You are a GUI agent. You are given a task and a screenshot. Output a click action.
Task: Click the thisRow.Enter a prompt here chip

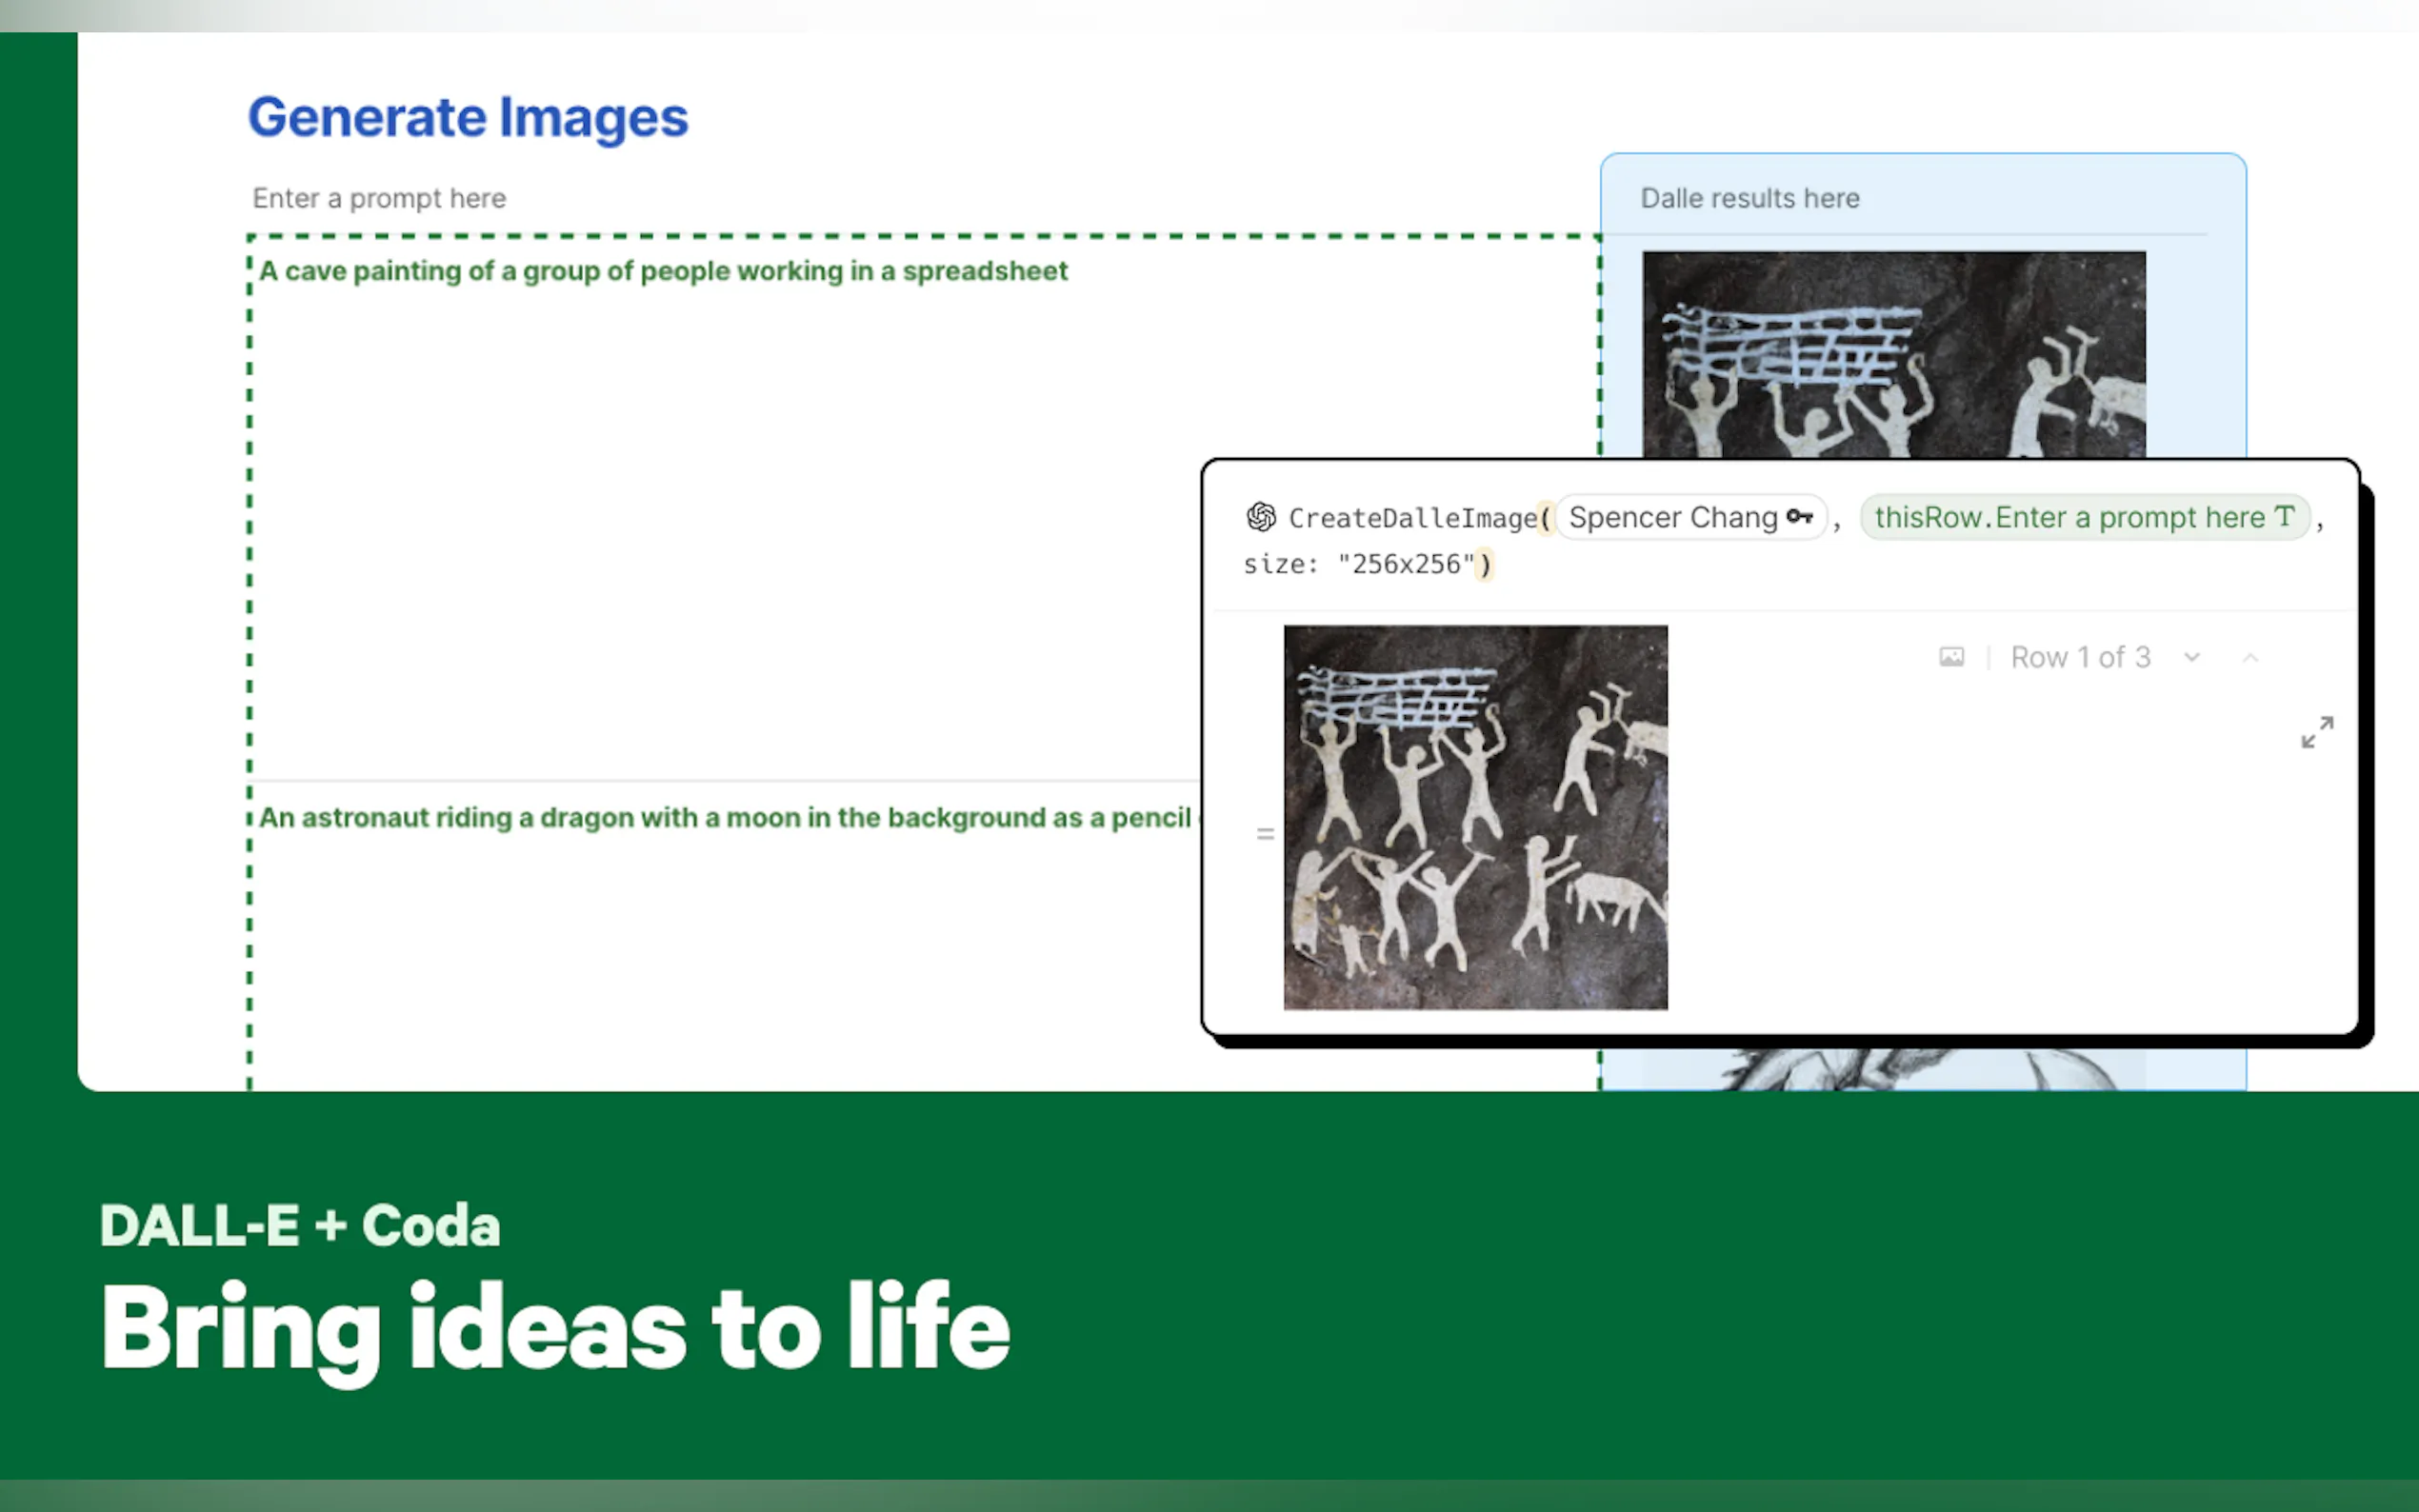point(2070,517)
